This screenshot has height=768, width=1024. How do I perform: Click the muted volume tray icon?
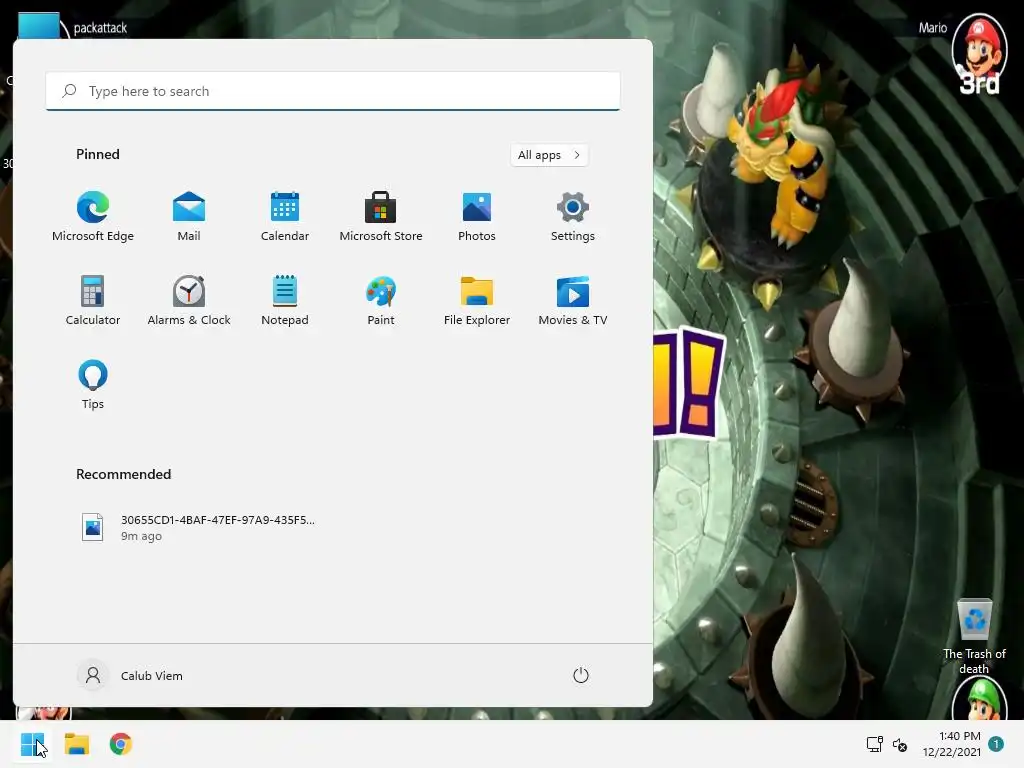coord(900,744)
